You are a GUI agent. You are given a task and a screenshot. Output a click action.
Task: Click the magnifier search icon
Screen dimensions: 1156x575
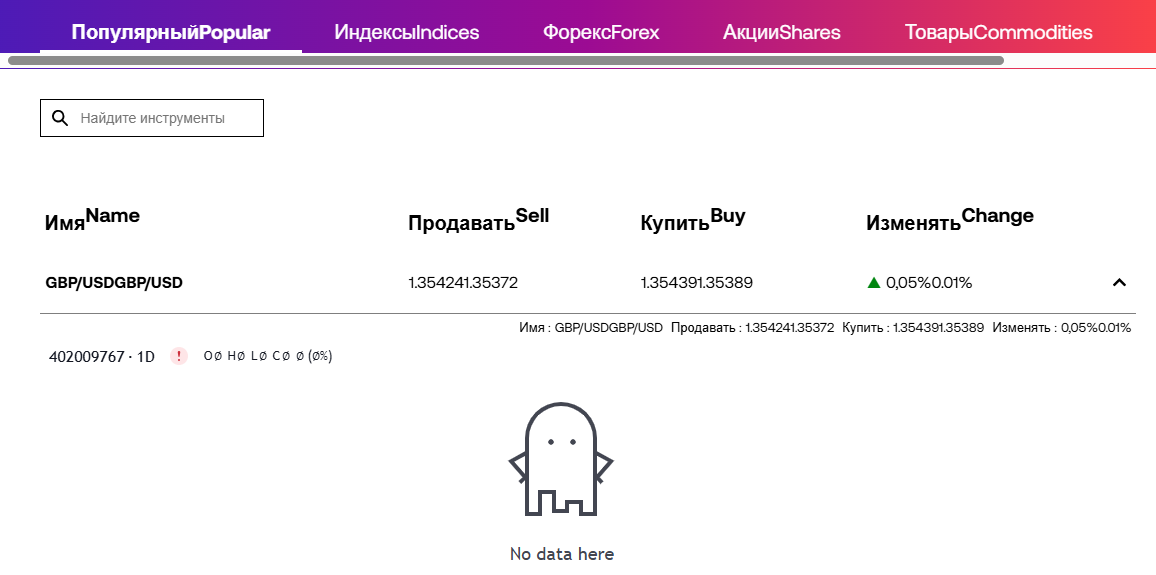click(60, 118)
